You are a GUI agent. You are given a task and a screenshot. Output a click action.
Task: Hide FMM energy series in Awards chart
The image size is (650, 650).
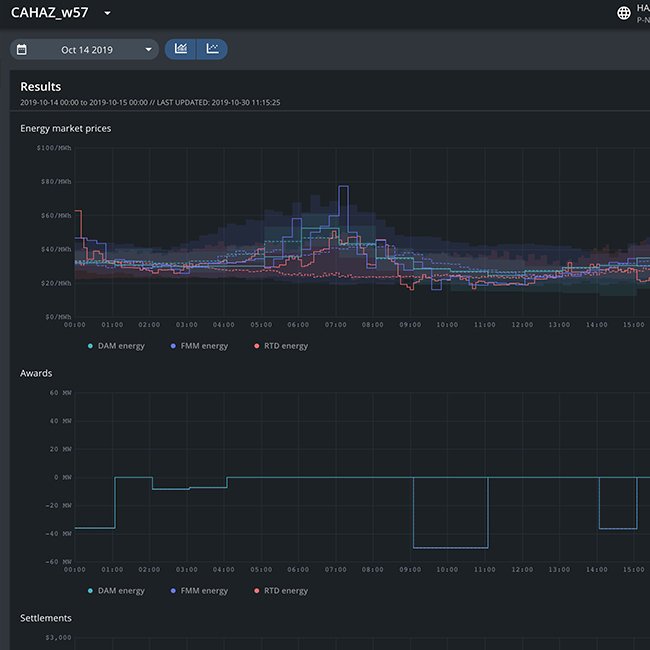200,591
